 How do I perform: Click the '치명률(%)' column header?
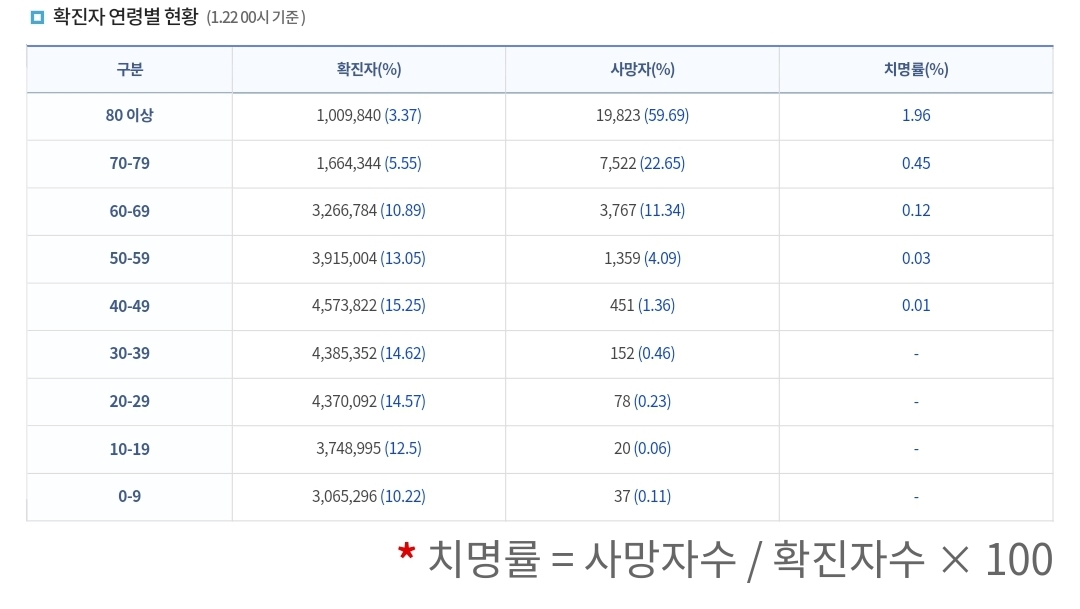click(x=916, y=70)
